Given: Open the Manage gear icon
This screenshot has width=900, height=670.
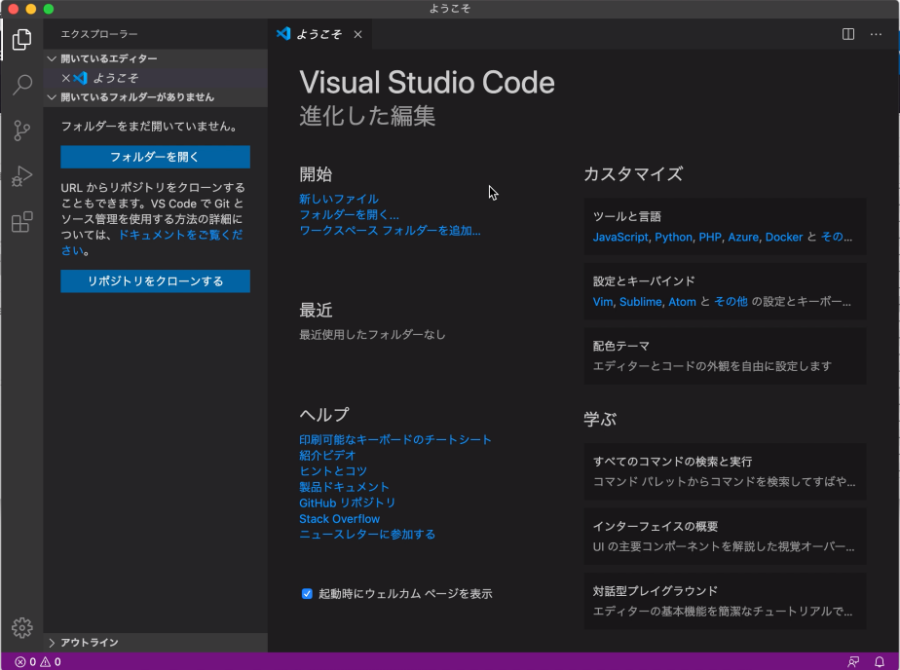Looking at the screenshot, I should [x=22, y=628].
